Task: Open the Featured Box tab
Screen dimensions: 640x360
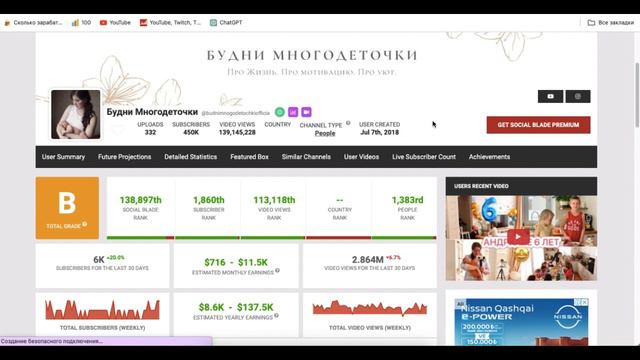Action: pyautogui.click(x=249, y=157)
